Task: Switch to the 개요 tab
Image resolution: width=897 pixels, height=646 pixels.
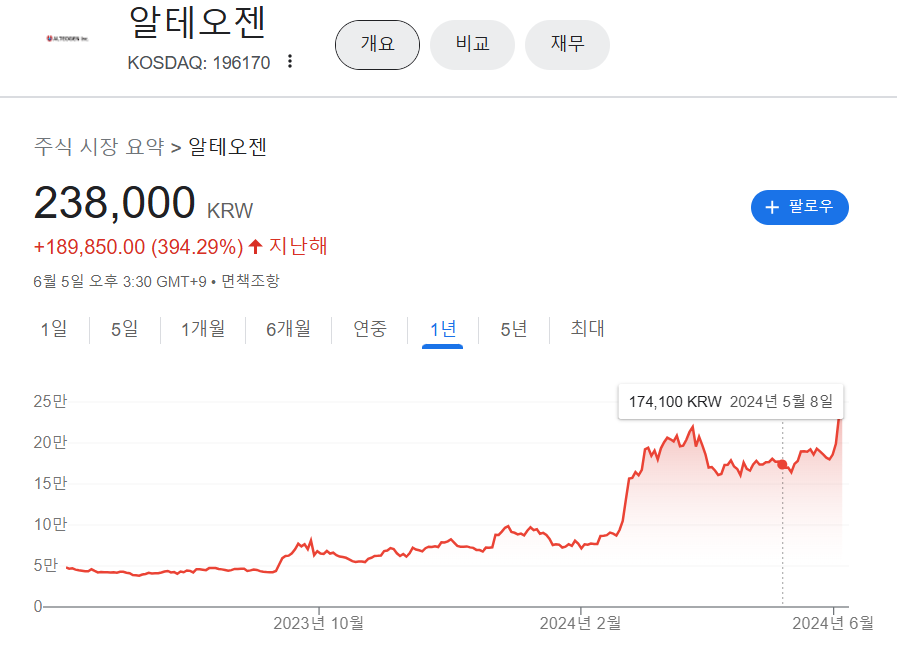Action: click(377, 45)
